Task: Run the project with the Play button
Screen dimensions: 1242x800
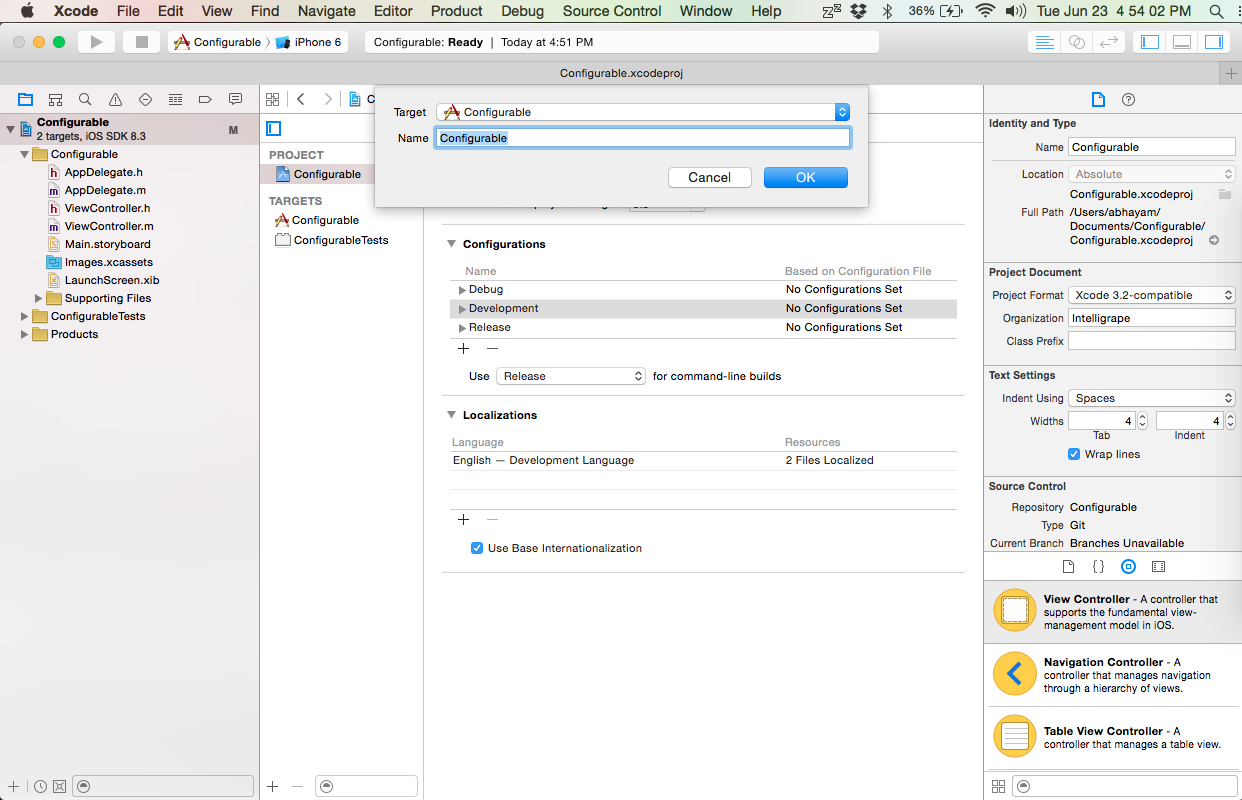Action: tap(97, 42)
